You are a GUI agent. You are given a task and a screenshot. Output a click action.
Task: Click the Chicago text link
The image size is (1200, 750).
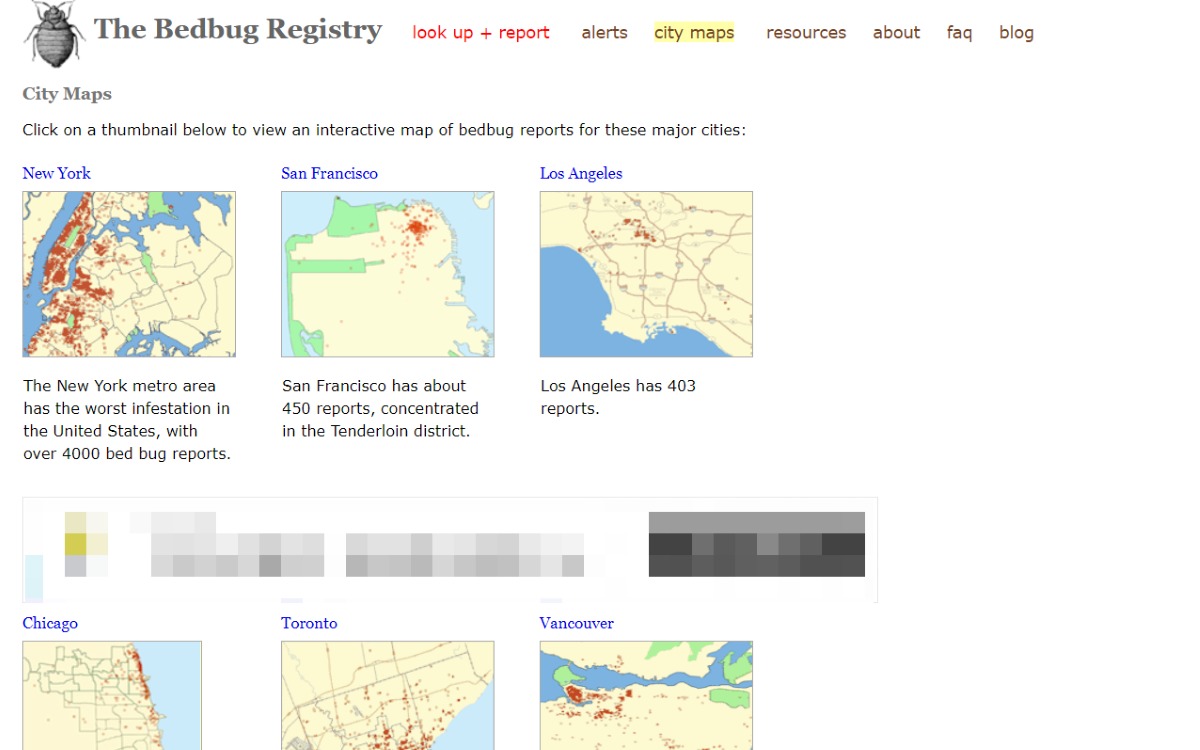pos(50,623)
